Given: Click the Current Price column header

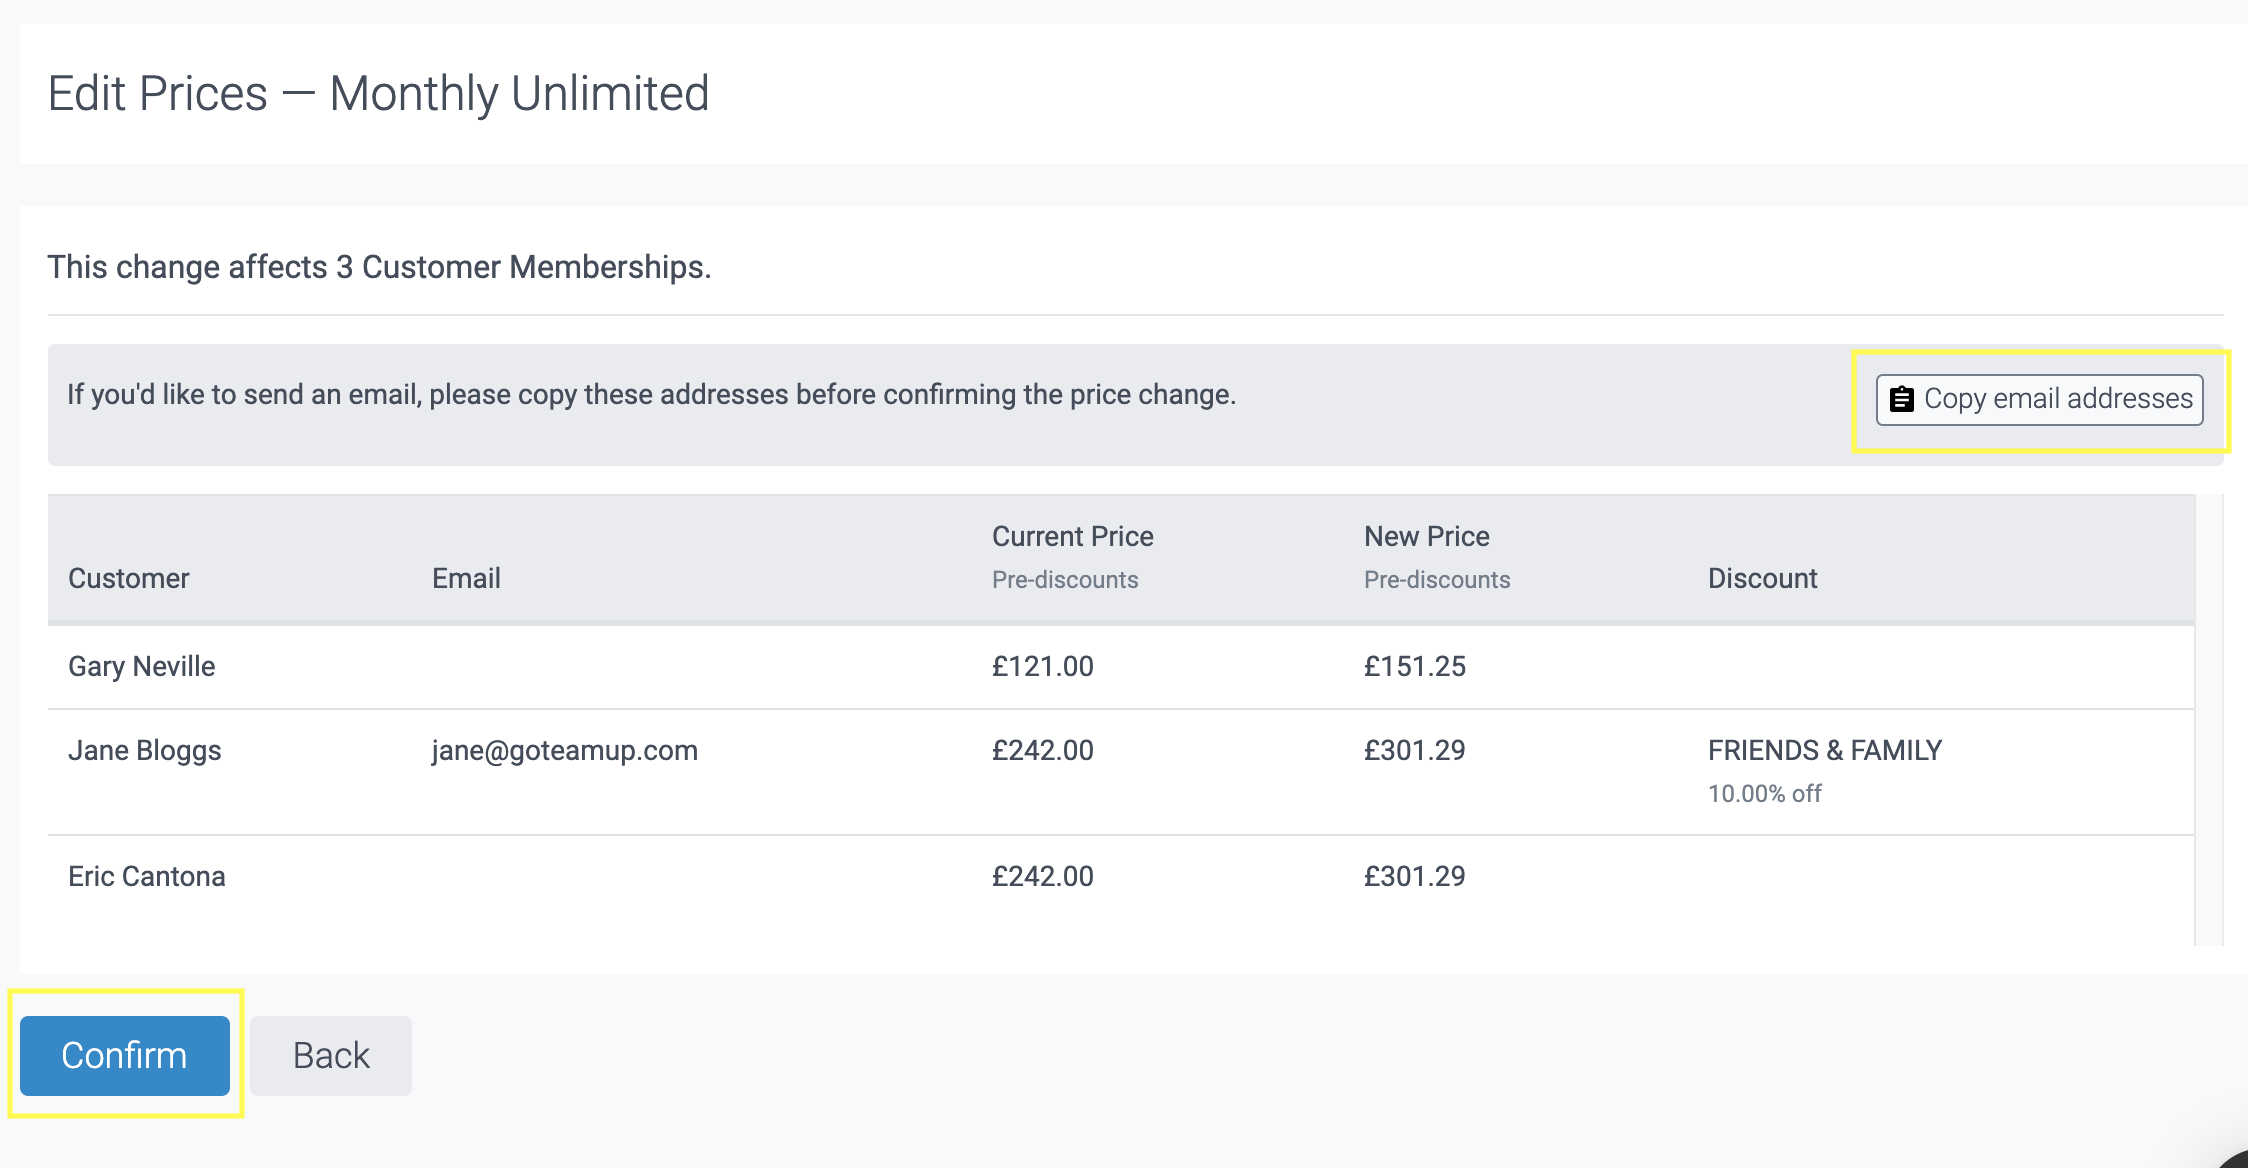Looking at the screenshot, I should point(1072,537).
